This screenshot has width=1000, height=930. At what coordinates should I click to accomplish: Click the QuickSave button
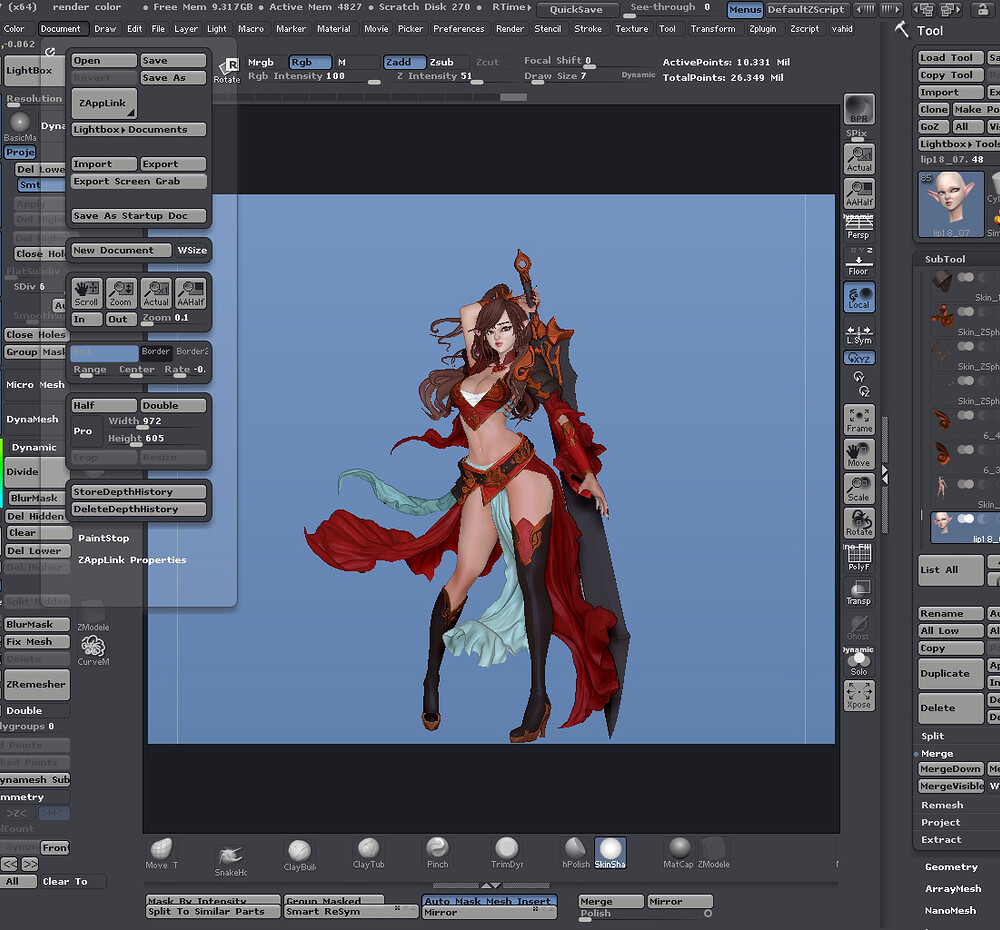pyautogui.click(x=577, y=10)
